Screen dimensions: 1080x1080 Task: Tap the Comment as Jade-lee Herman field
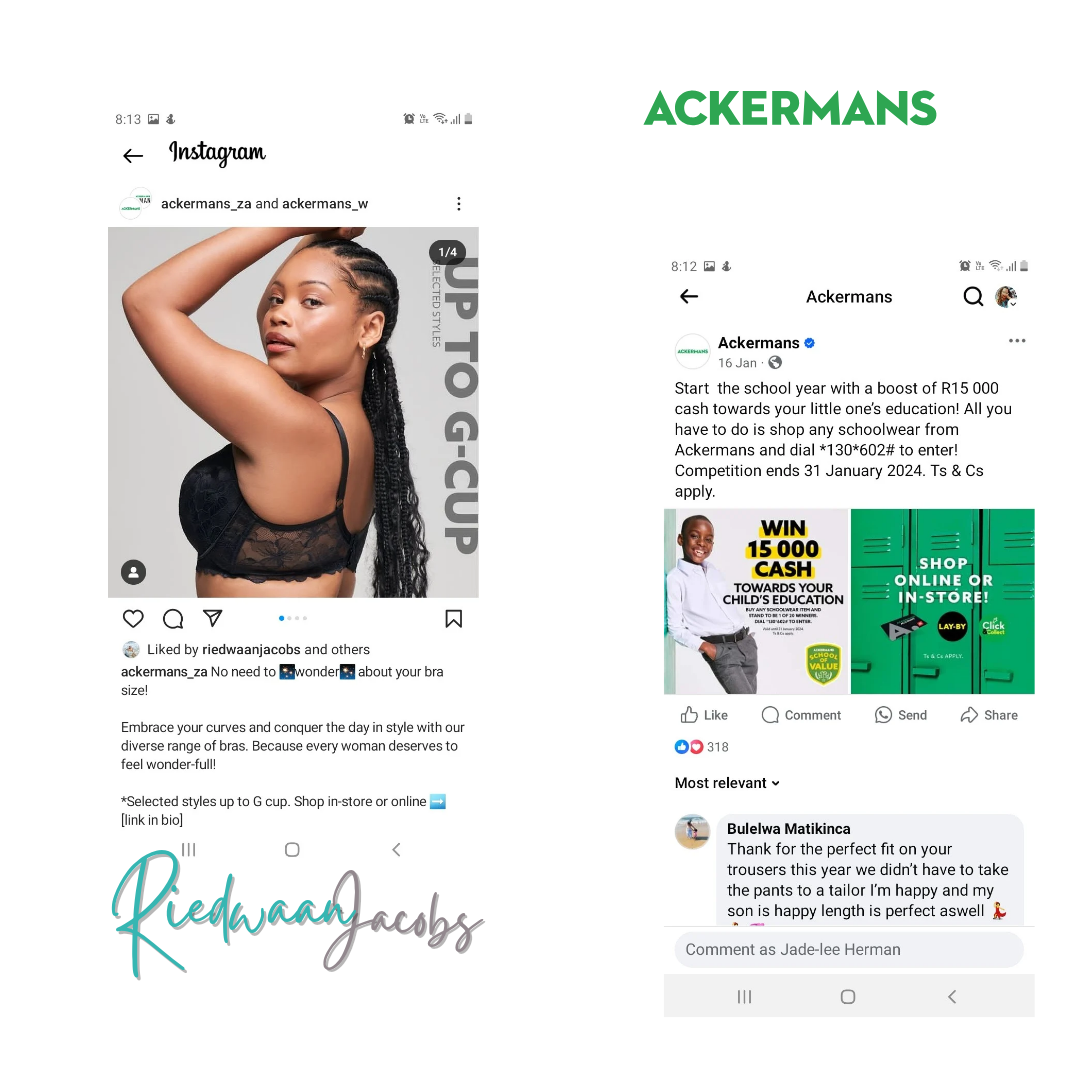click(849, 949)
